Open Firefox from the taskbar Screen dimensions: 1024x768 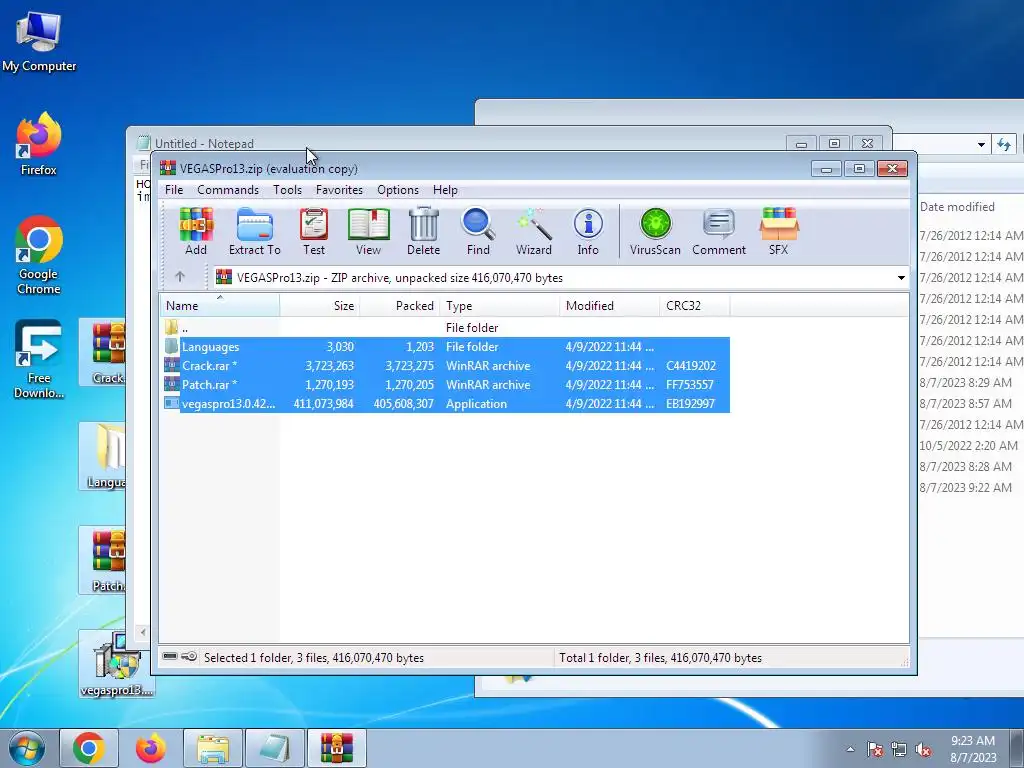click(150, 748)
